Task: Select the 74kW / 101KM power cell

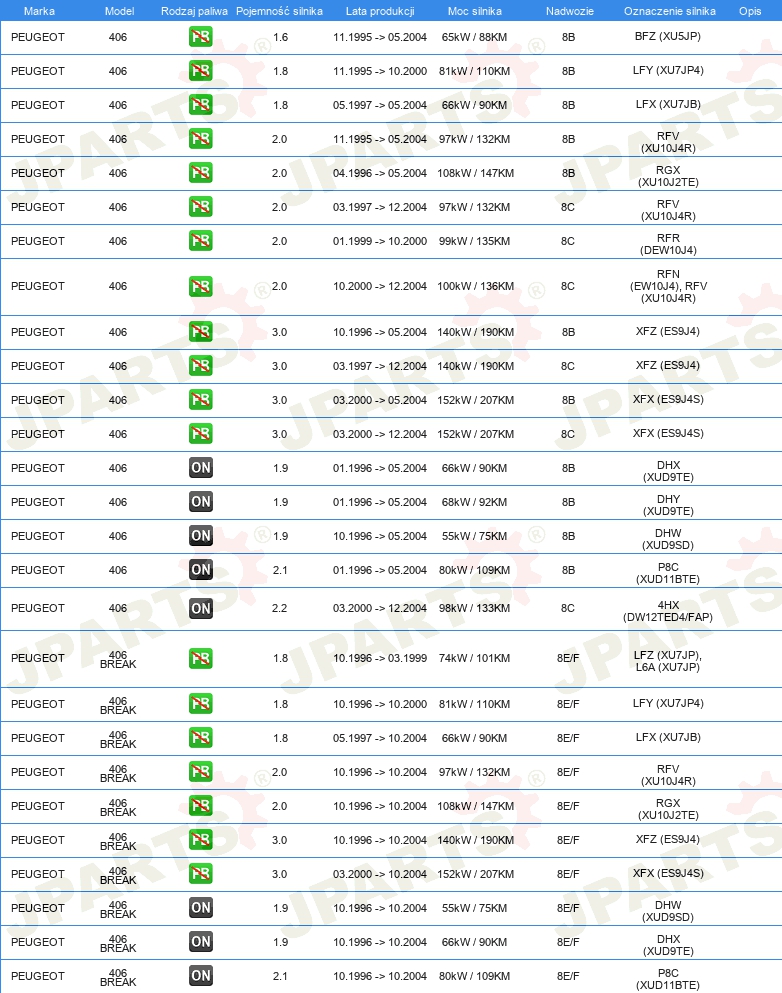Action: [474, 659]
